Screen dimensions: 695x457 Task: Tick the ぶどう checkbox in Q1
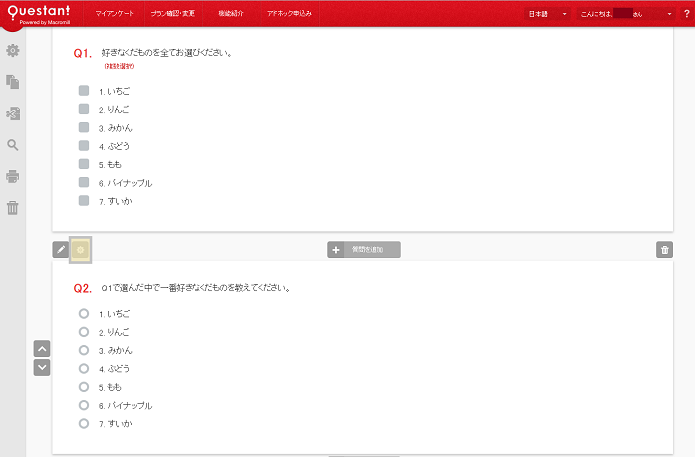tap(84, 146)
